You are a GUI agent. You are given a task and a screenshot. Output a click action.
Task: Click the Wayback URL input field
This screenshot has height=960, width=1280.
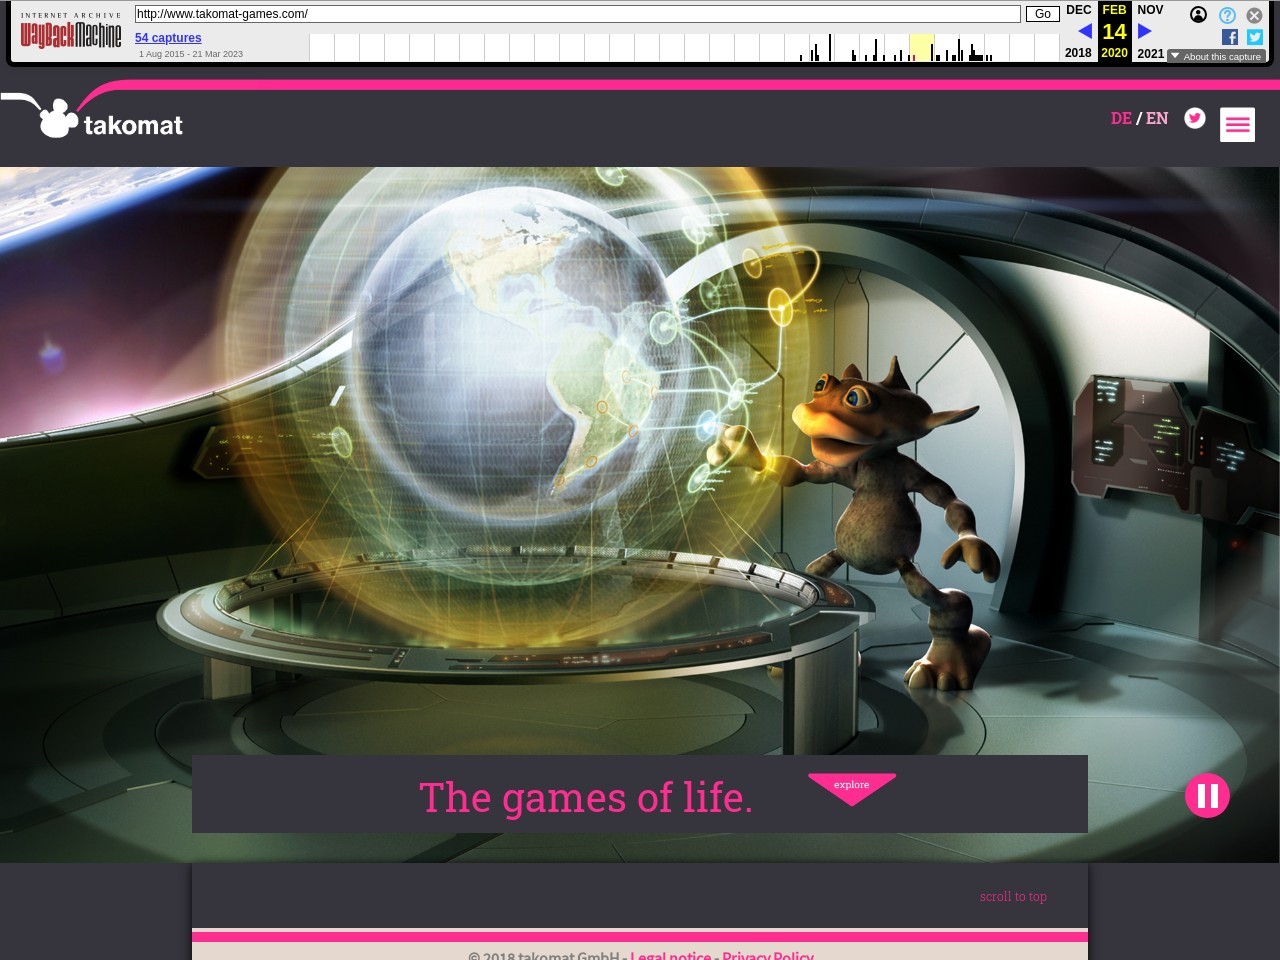(x=578, y=14)
